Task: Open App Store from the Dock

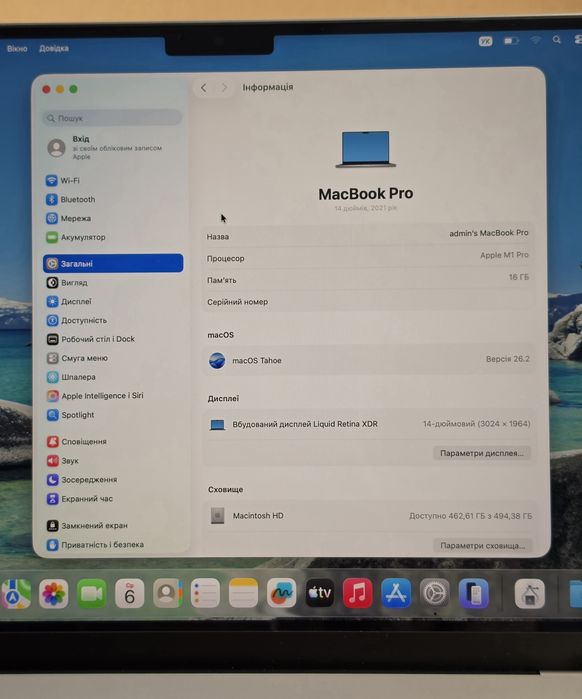Action: coord(396,593)
